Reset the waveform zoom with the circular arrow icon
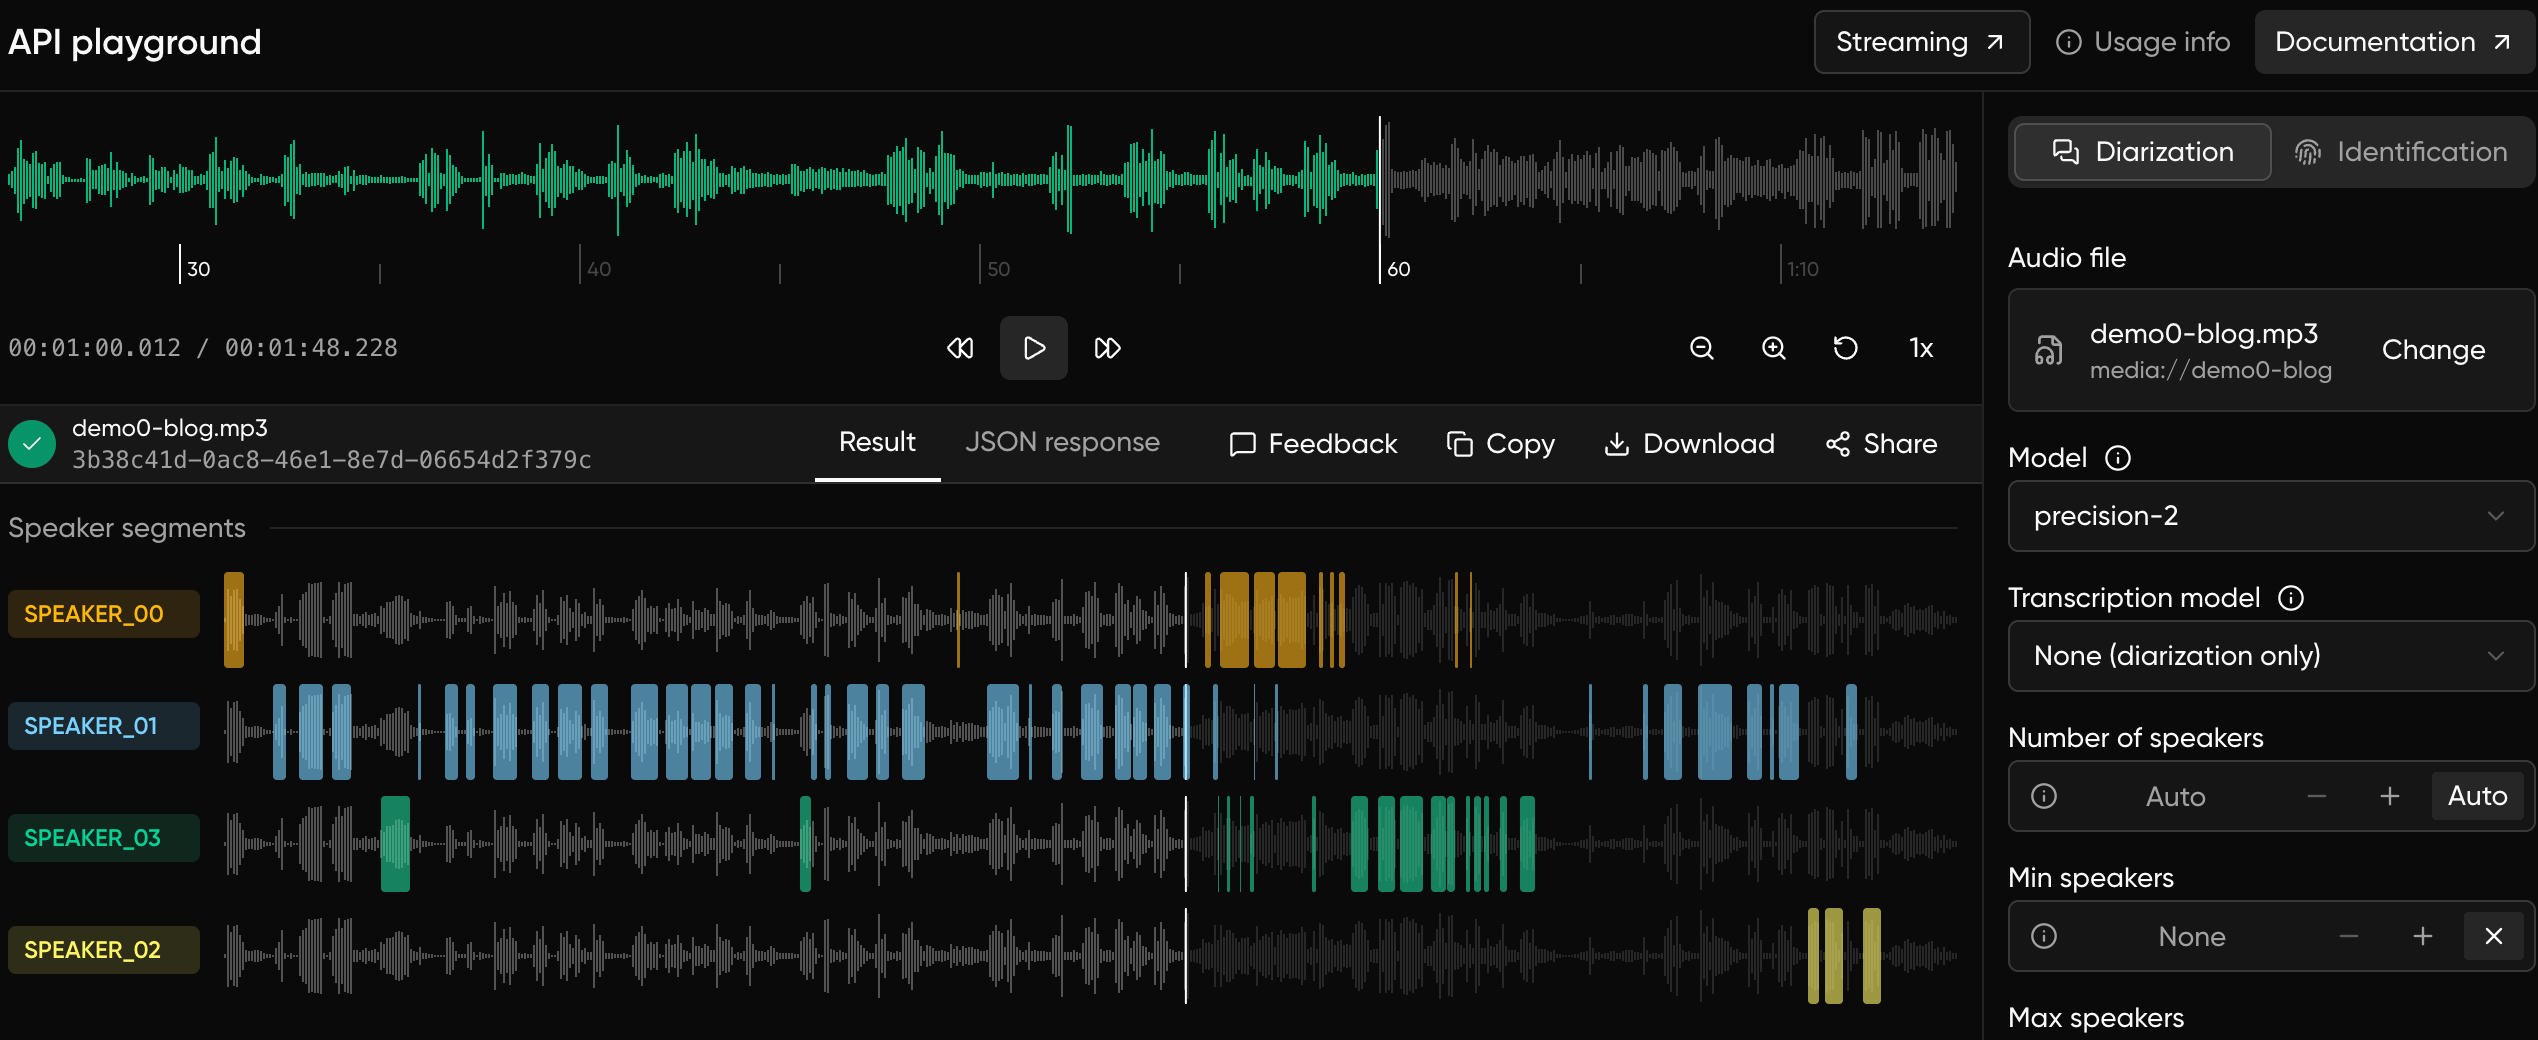This screenshot has height=1040, width=2538. (x=1846, y=348)
